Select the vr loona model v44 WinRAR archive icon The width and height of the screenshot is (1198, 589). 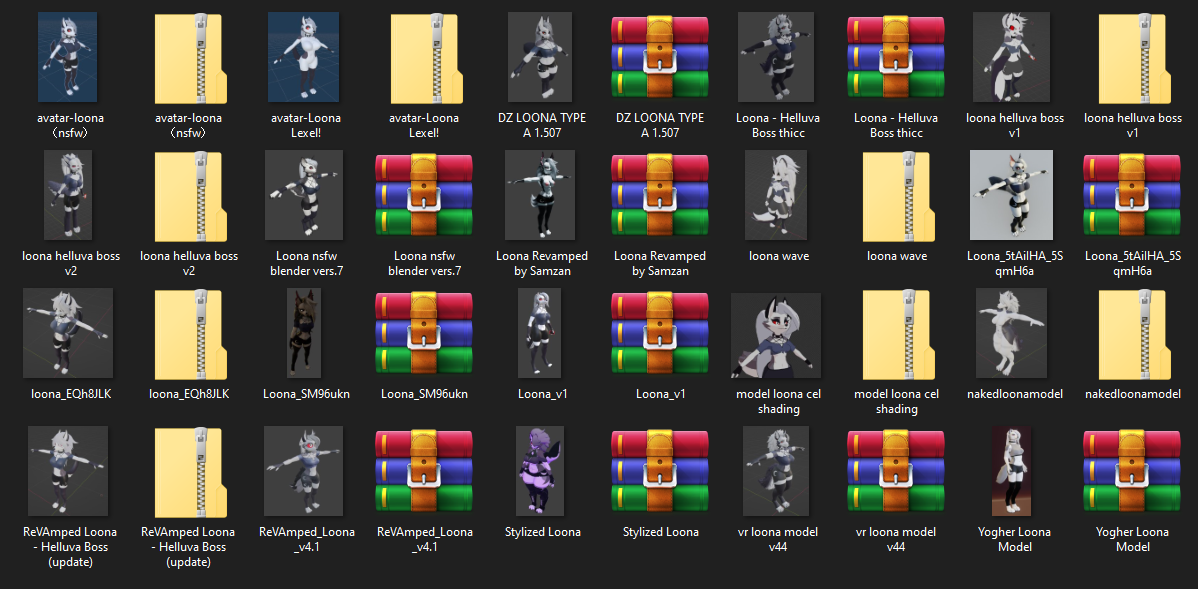[x=895, y=471]
